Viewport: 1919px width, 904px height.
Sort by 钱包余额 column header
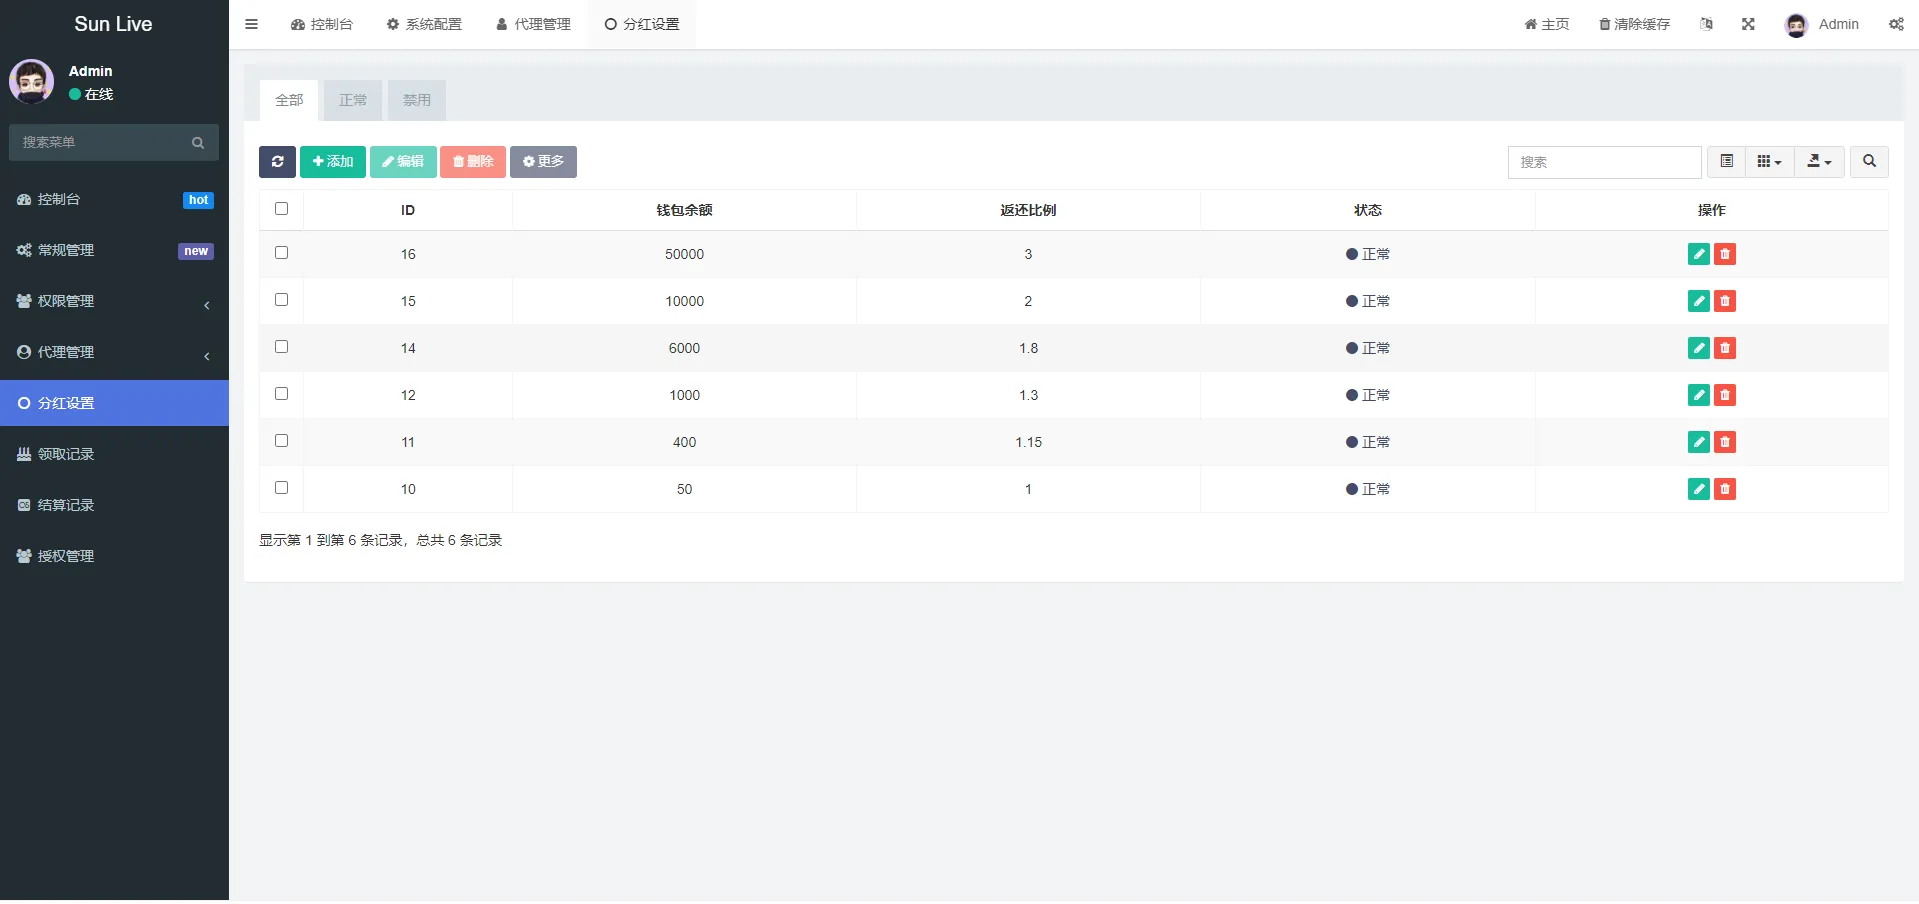click(x=684, y=210)
